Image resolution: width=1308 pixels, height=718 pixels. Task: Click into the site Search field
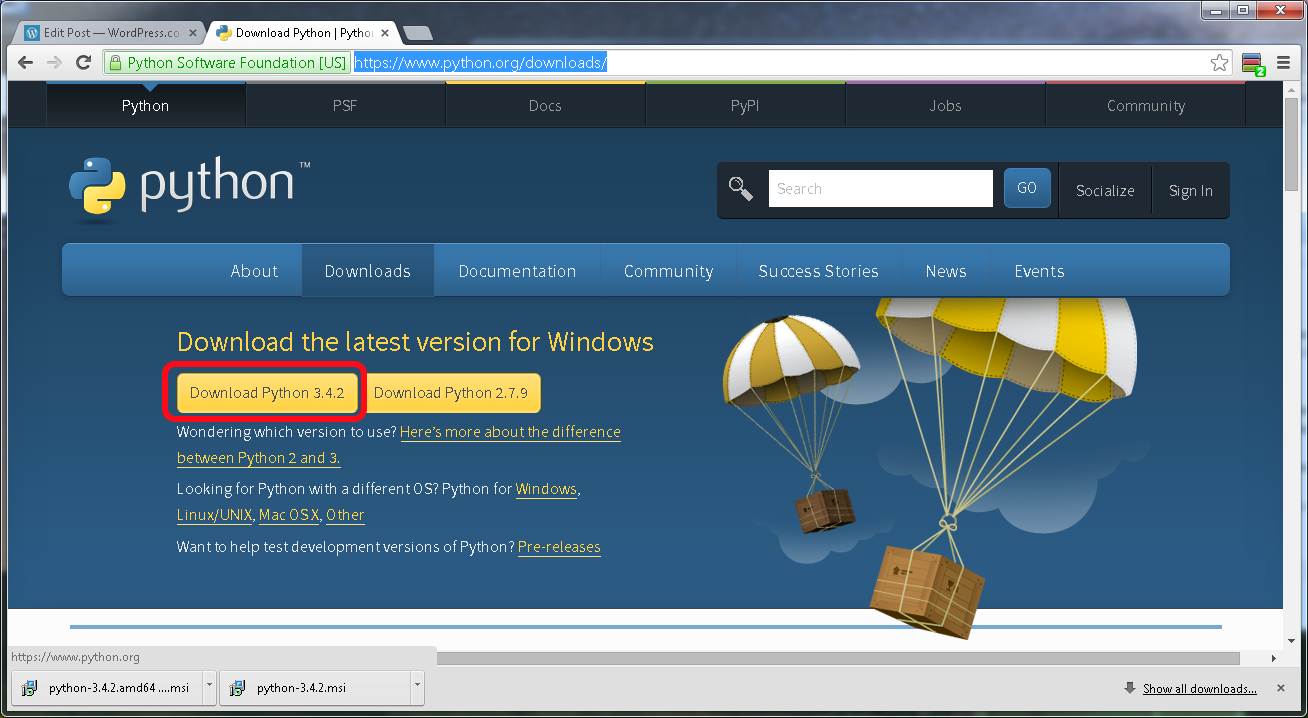point(880,188)
